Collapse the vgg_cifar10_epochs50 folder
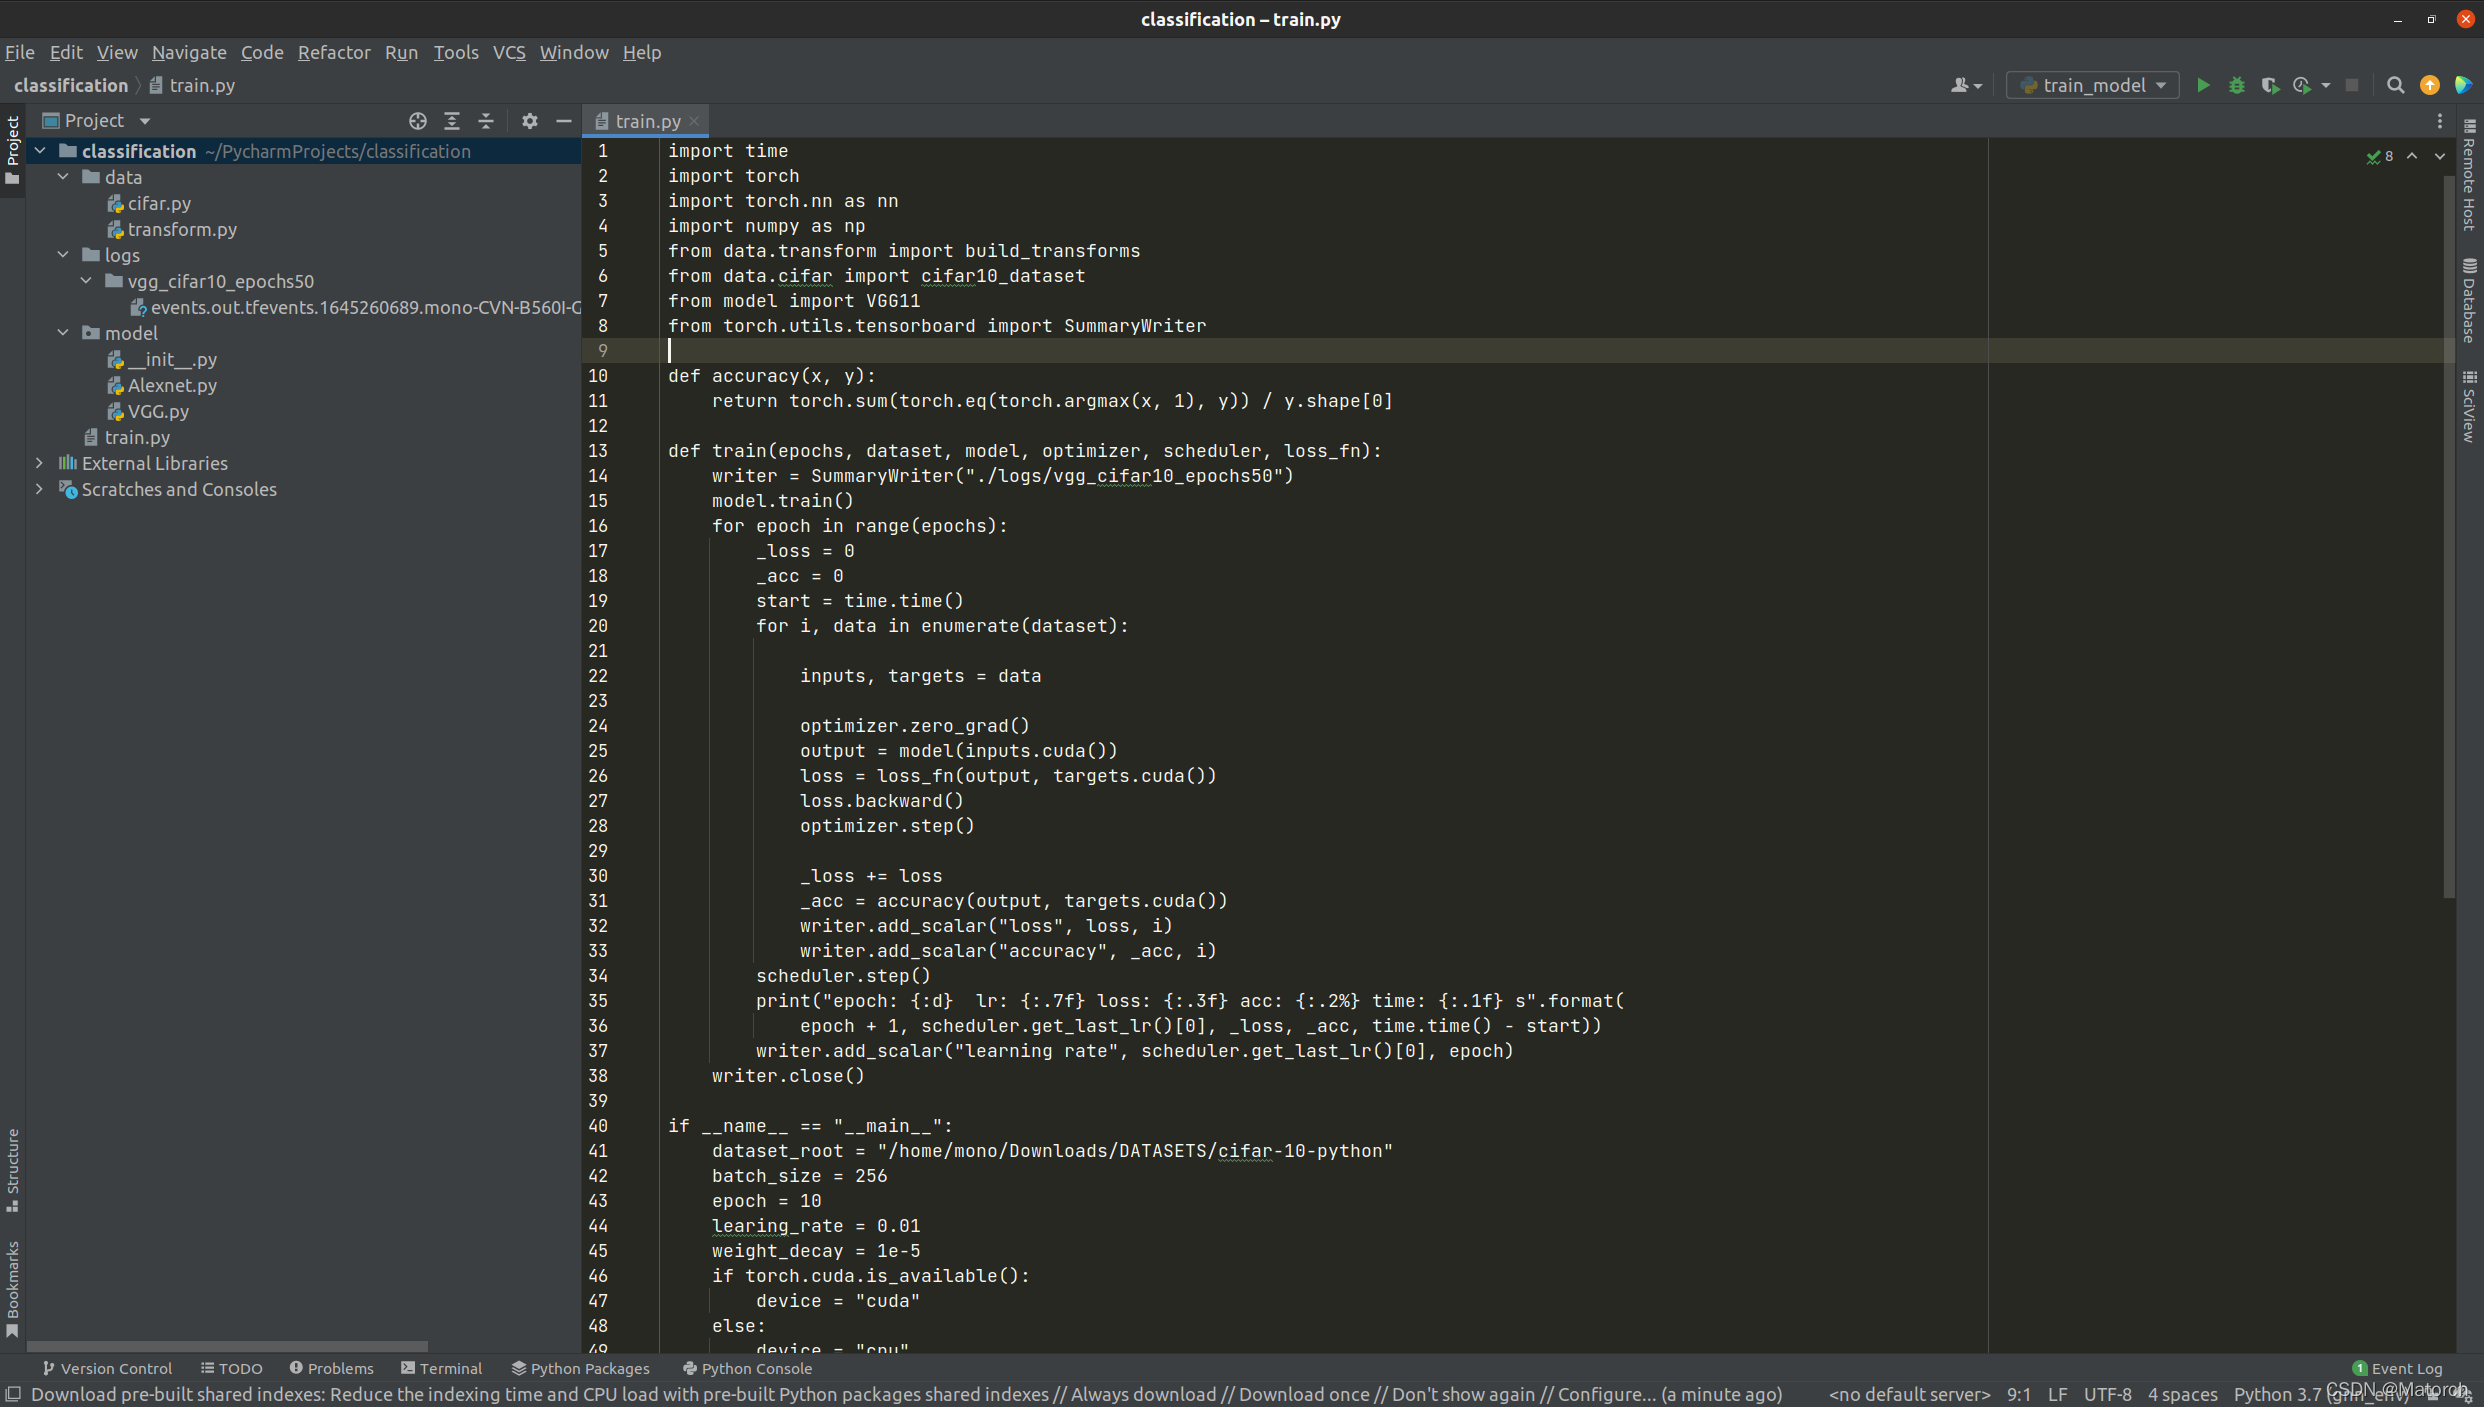The image size is (2484, 1407). click(x=86, y=281)
